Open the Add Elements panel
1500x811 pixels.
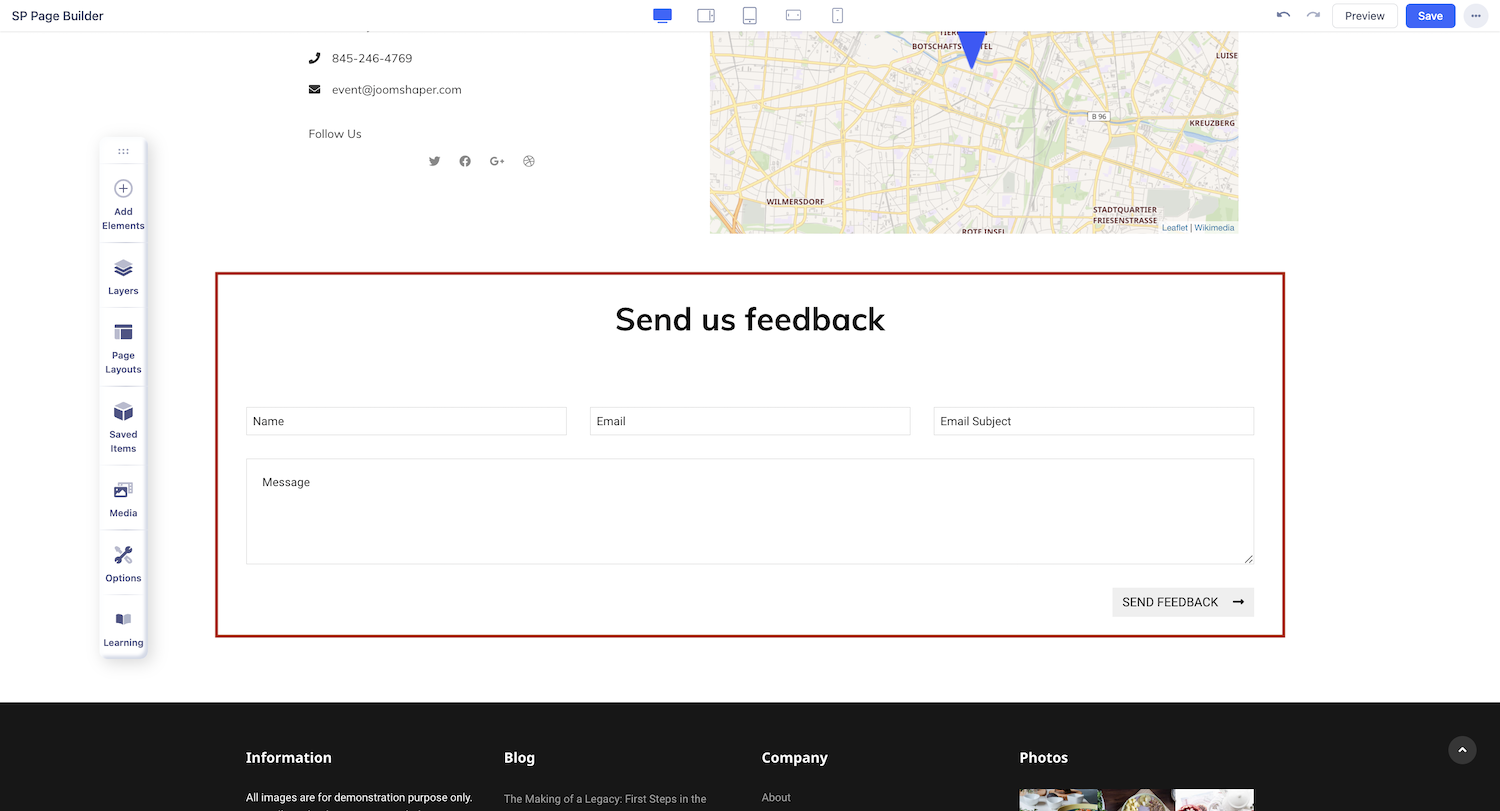123,203
